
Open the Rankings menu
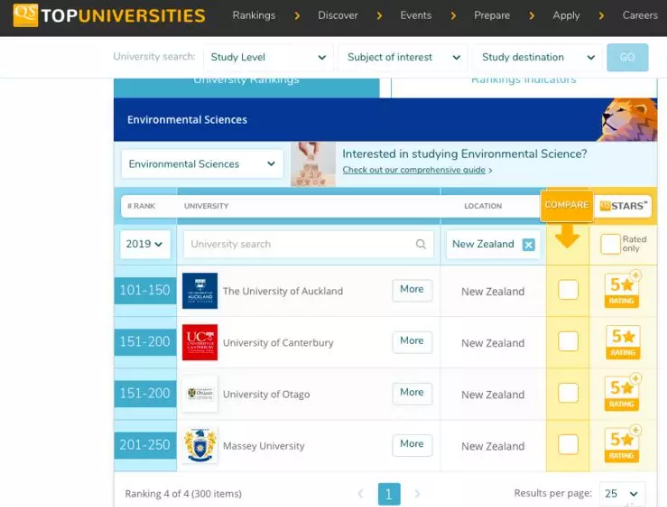pyautogui.click(x=254, y=15)
